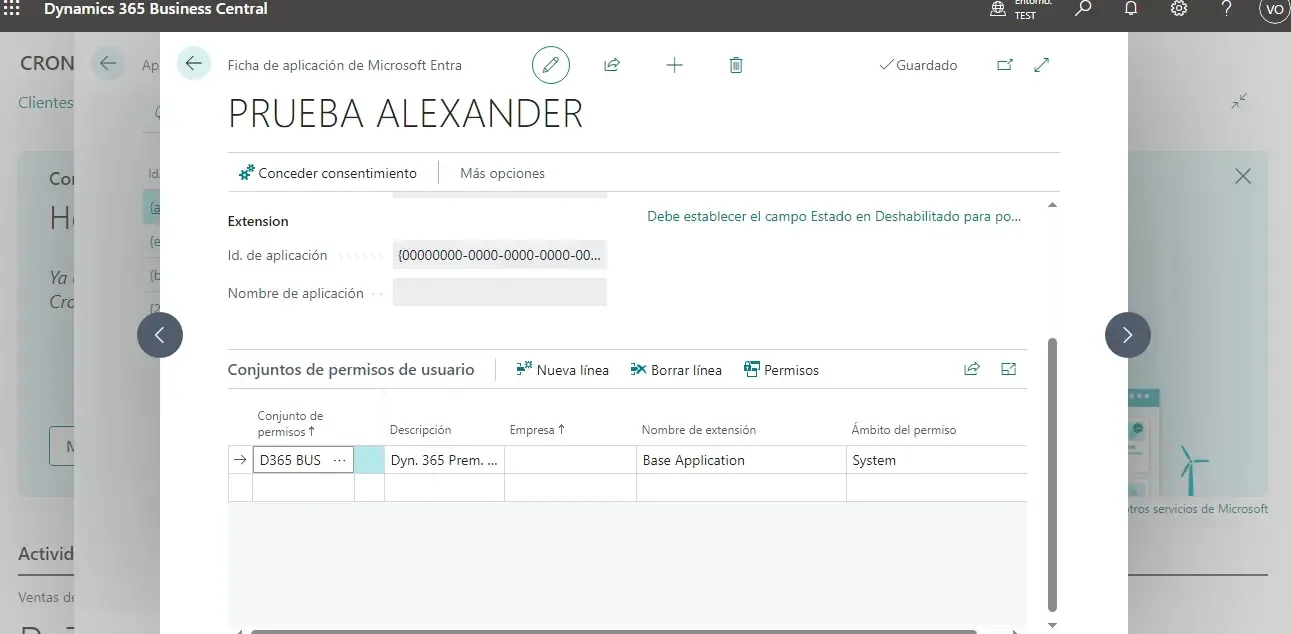Screen dimensions: 1291x634
Task: Sort by Conjunto de permisos column header
Action: point(290,423)
